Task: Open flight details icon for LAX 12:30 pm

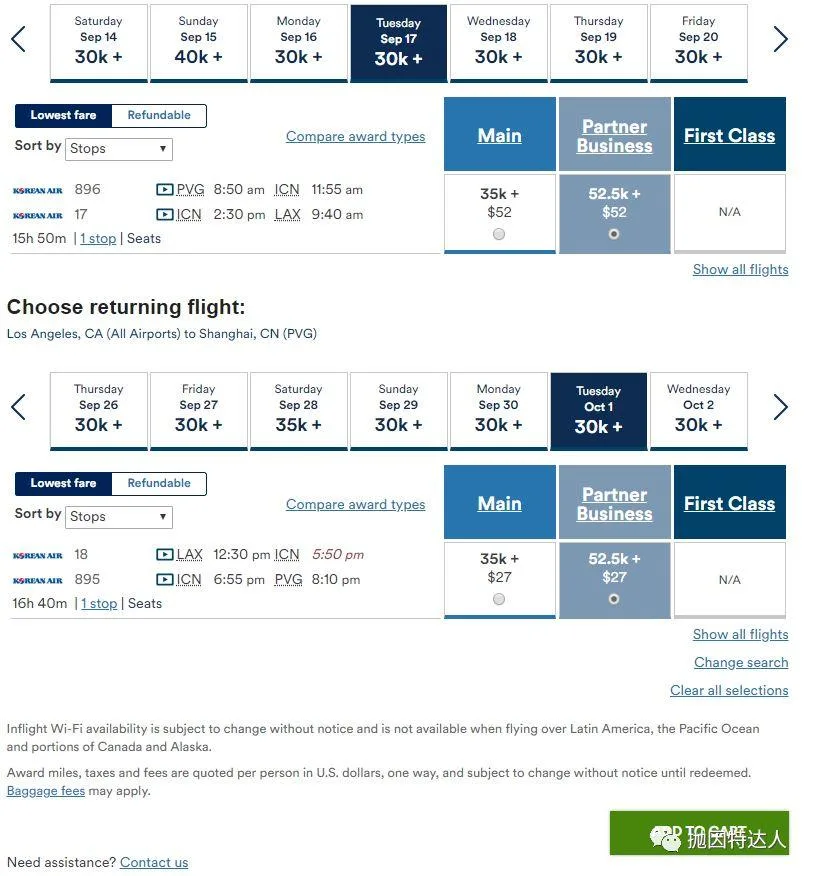Action: click(x=165, y=554)
